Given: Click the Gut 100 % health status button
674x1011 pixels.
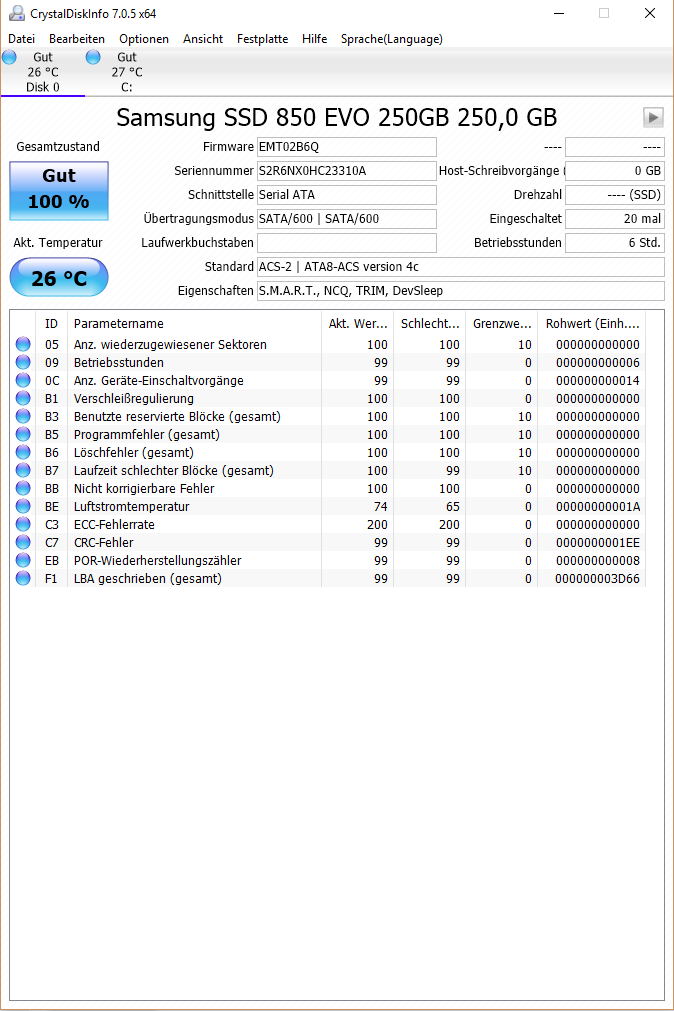Looking at the screenshot, I should click(x=59, y=191).
